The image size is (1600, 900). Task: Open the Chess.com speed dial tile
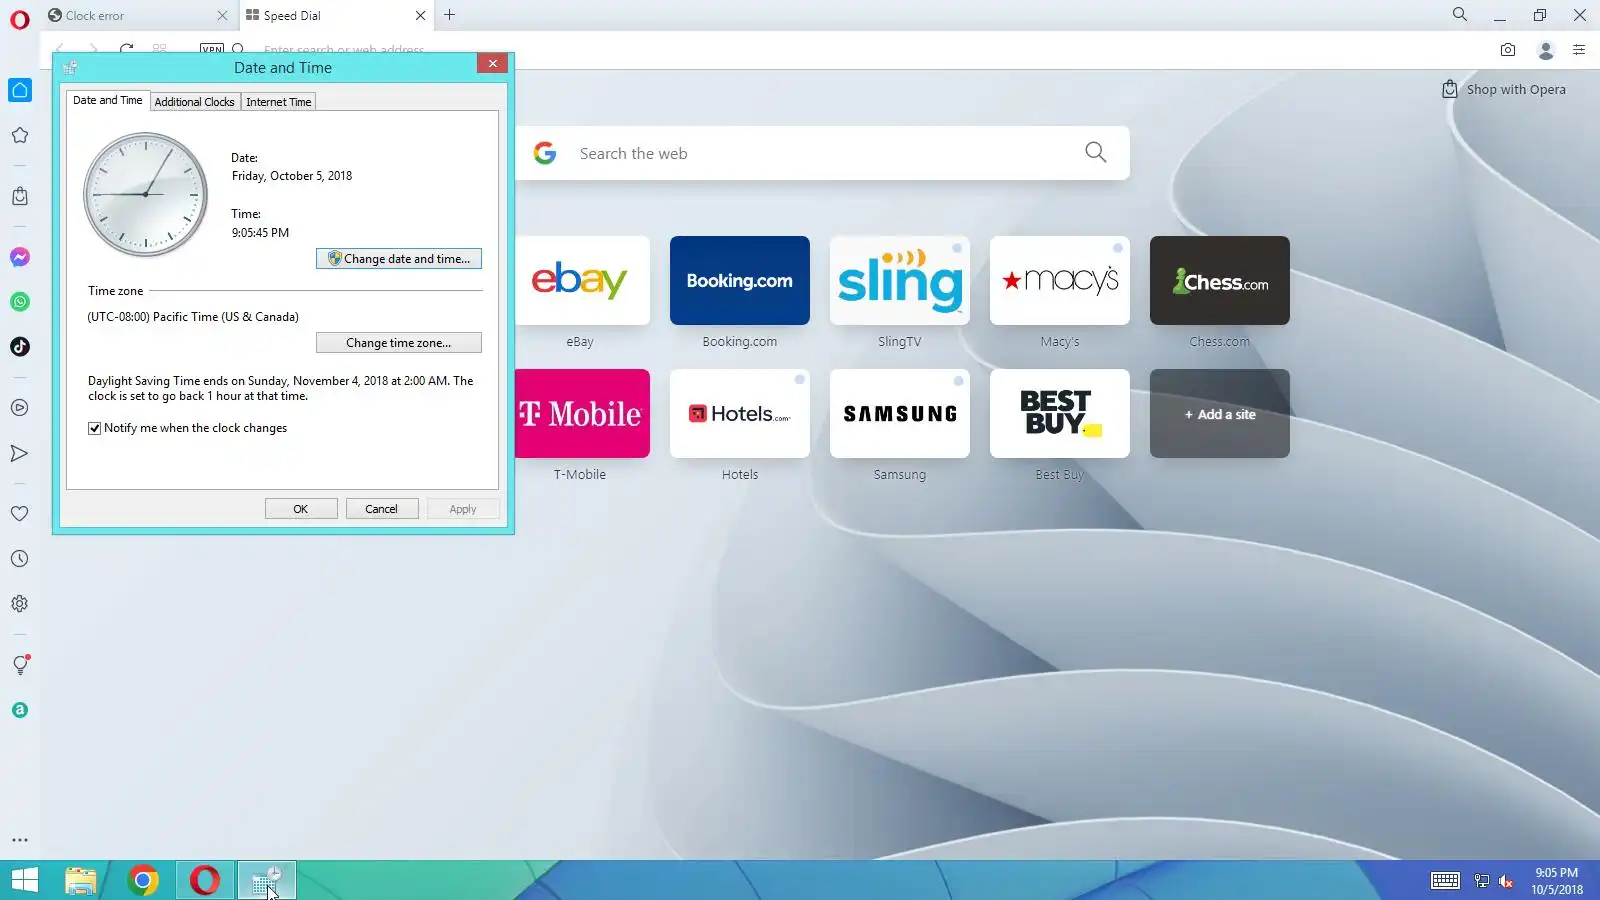point(1220,280)
